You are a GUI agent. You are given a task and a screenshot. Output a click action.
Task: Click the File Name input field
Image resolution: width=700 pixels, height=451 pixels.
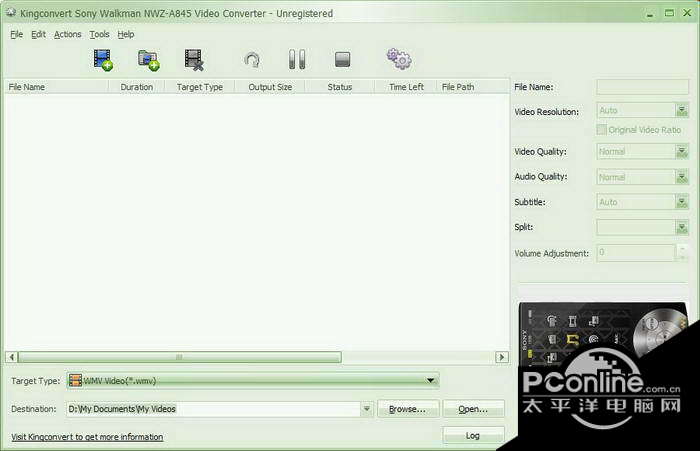[x=642, y=87]
